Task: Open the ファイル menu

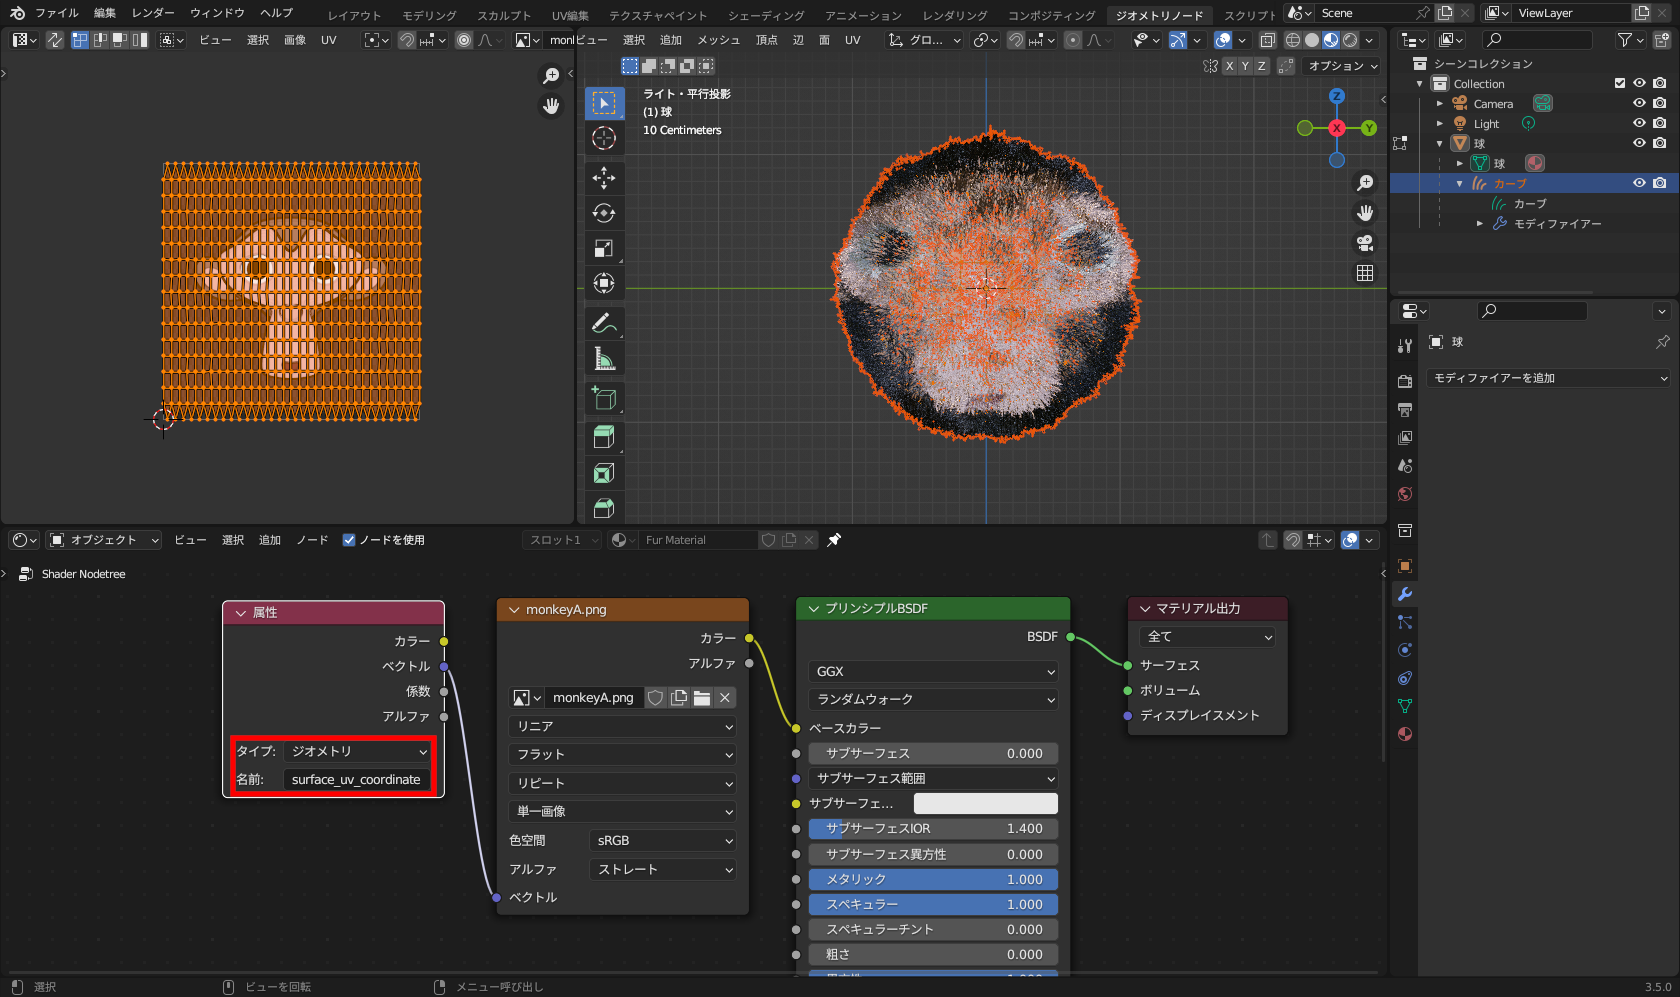Action: 57,13
